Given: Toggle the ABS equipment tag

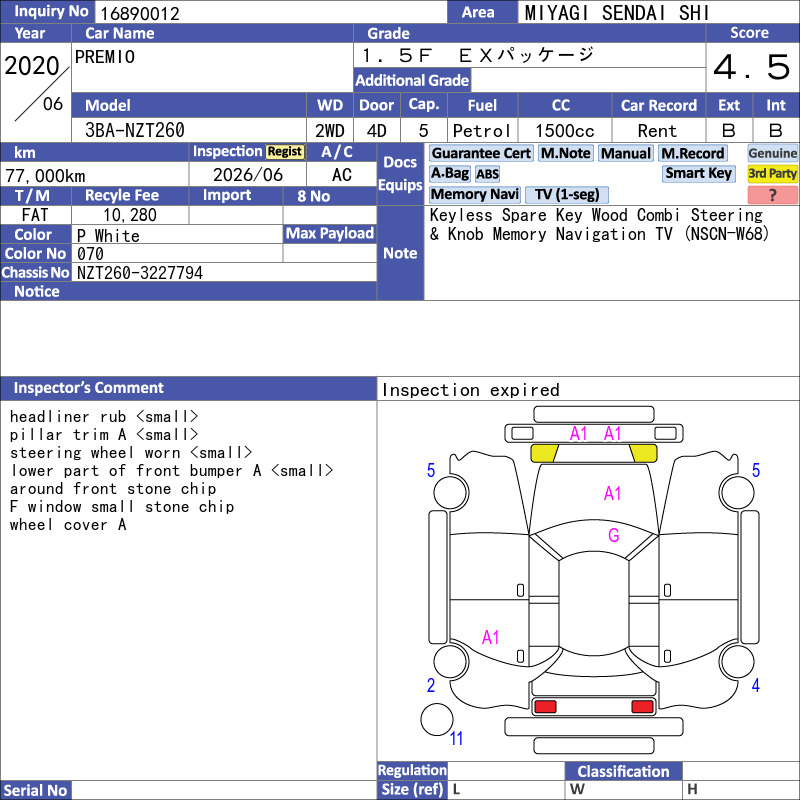Looking at the screenshot, I should (487, 174).
